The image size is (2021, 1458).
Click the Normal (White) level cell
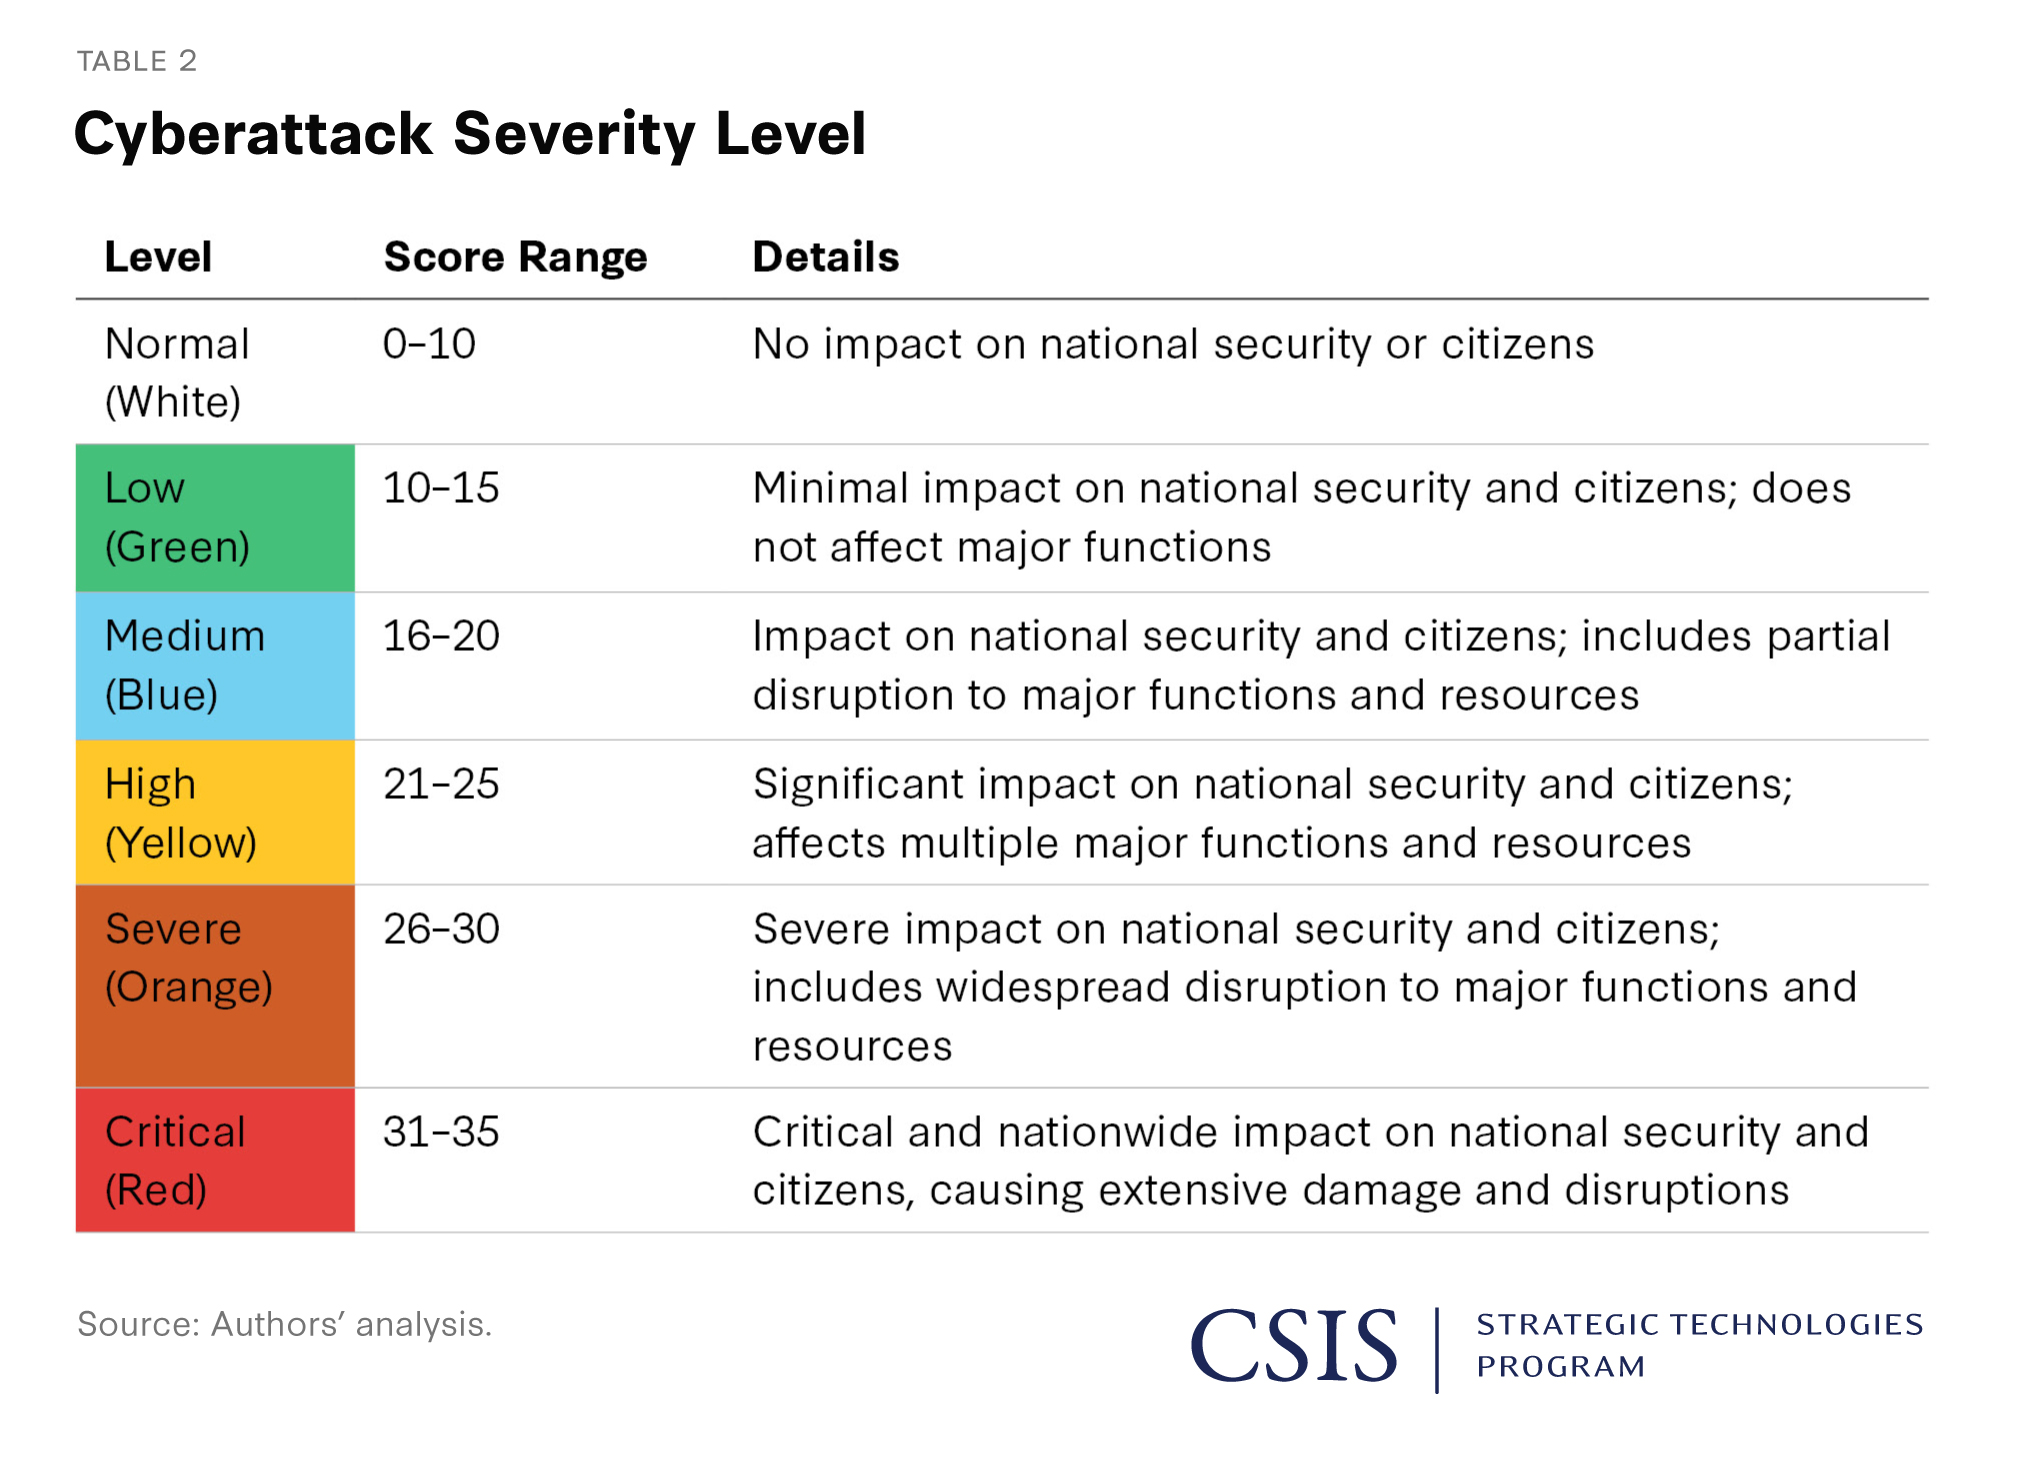point(177,373)
